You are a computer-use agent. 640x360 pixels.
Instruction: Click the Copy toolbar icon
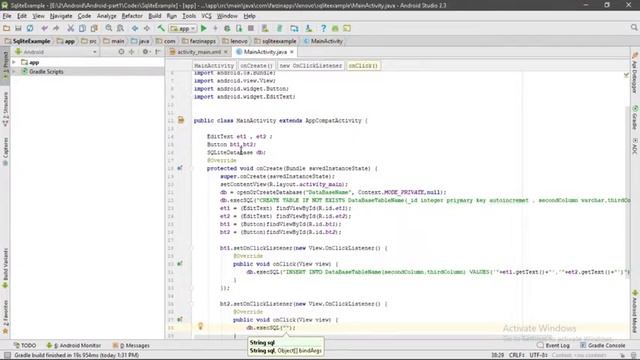(x=82, y=29)
